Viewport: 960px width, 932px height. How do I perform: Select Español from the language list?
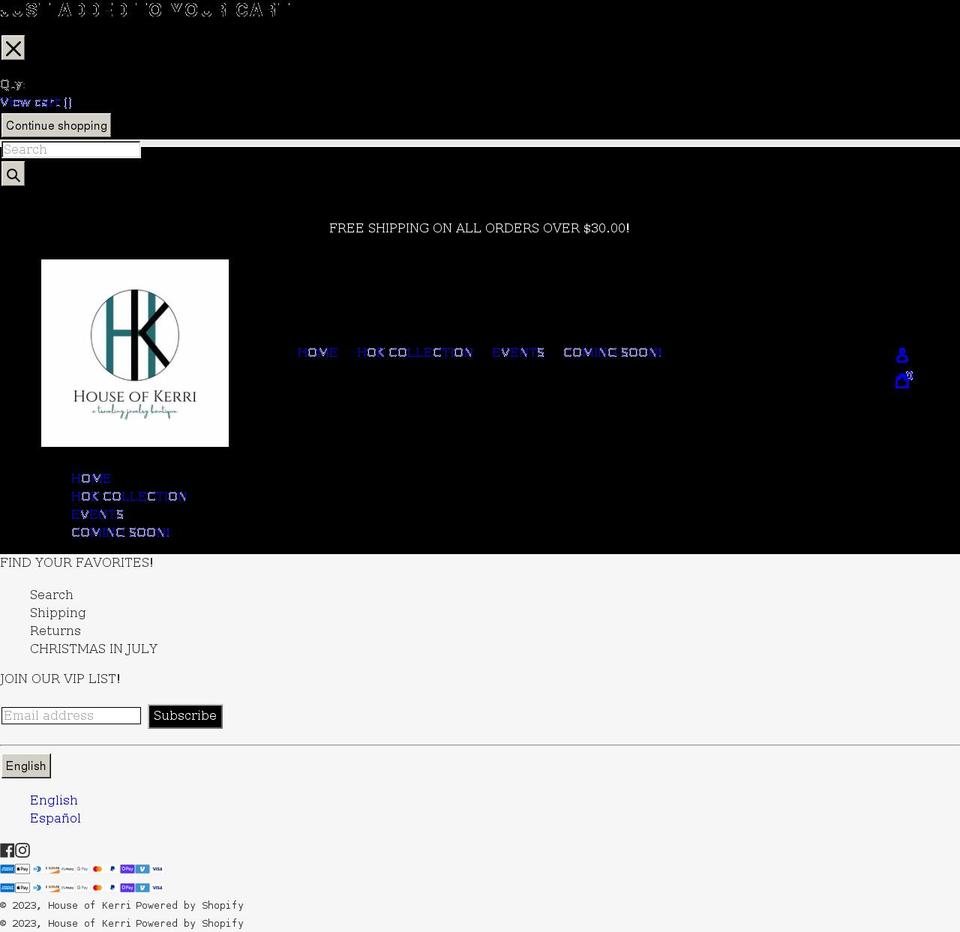[x=55, y=818]
